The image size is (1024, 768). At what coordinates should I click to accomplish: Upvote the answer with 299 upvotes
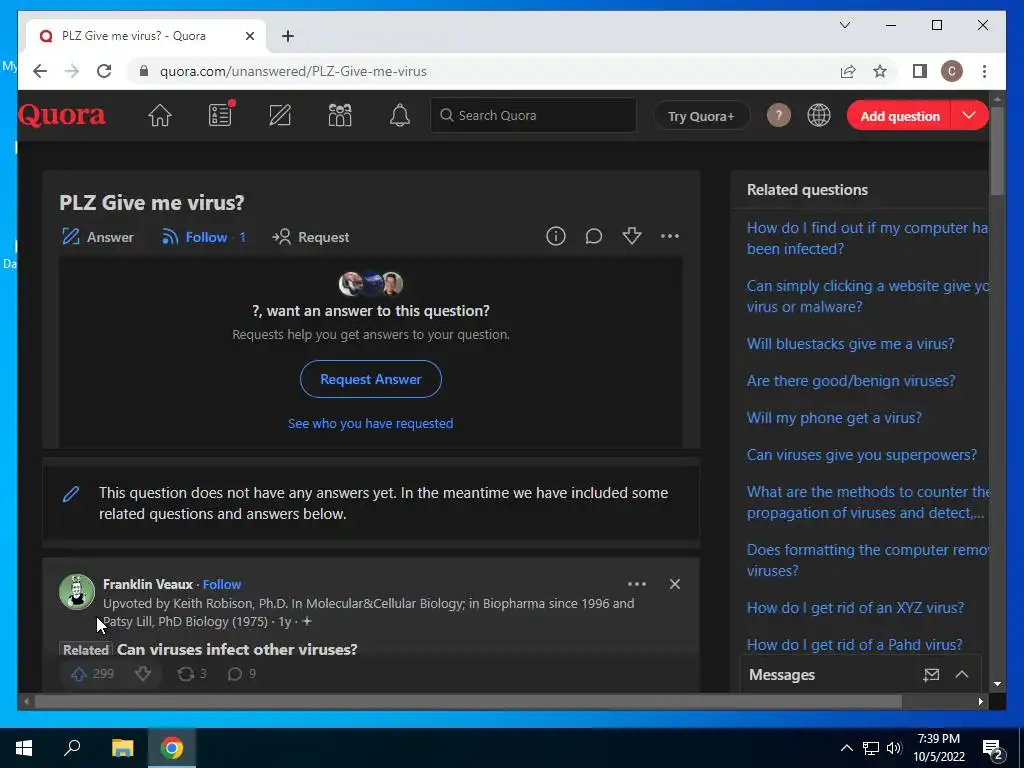pos(92,674)
